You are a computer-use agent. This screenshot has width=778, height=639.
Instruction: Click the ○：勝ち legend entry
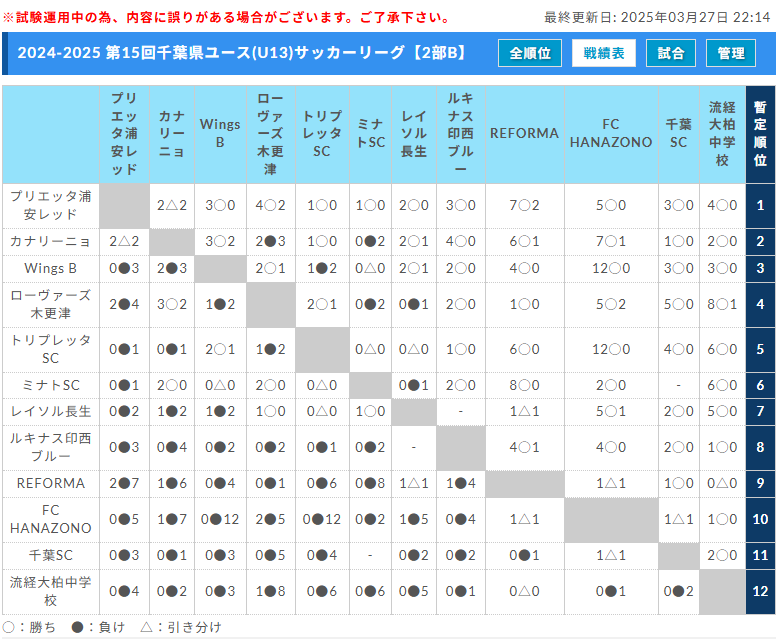(29, 628)
